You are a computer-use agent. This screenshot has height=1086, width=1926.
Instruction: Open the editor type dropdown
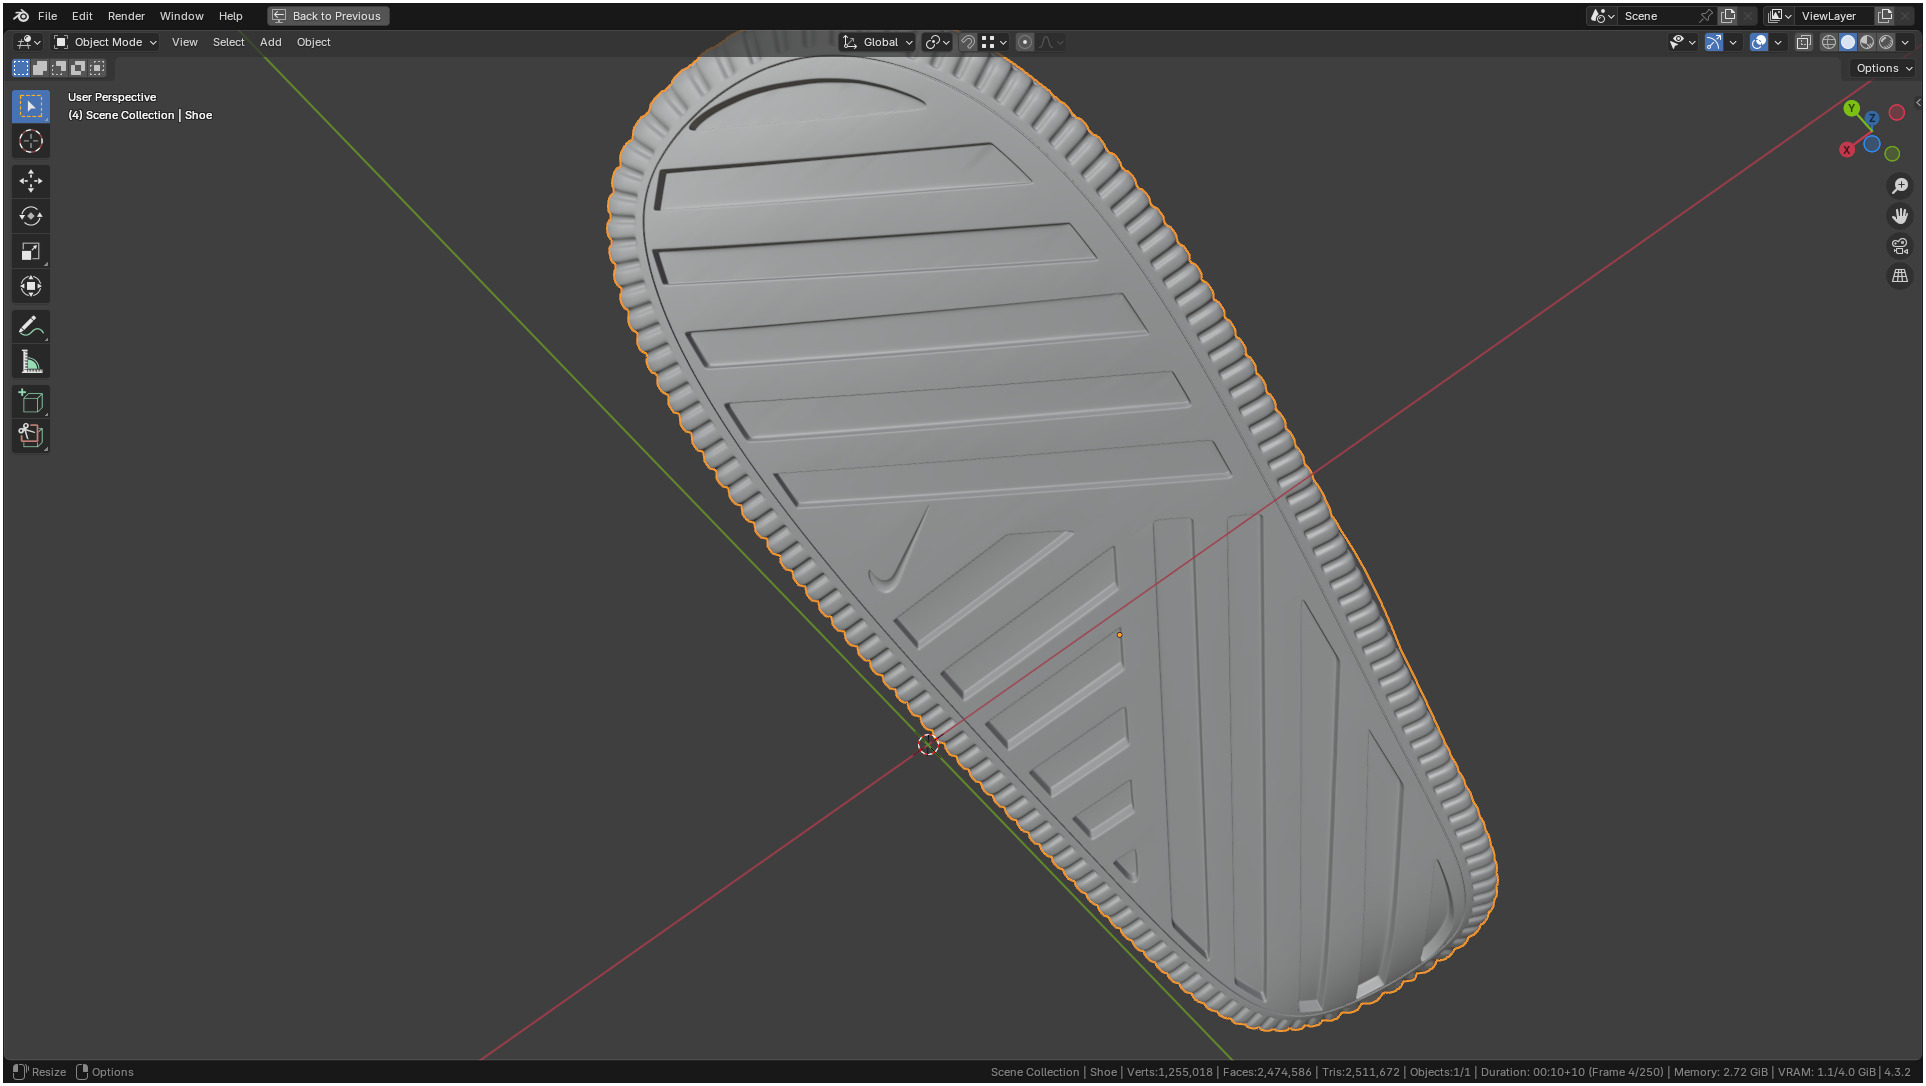[28, 42]
